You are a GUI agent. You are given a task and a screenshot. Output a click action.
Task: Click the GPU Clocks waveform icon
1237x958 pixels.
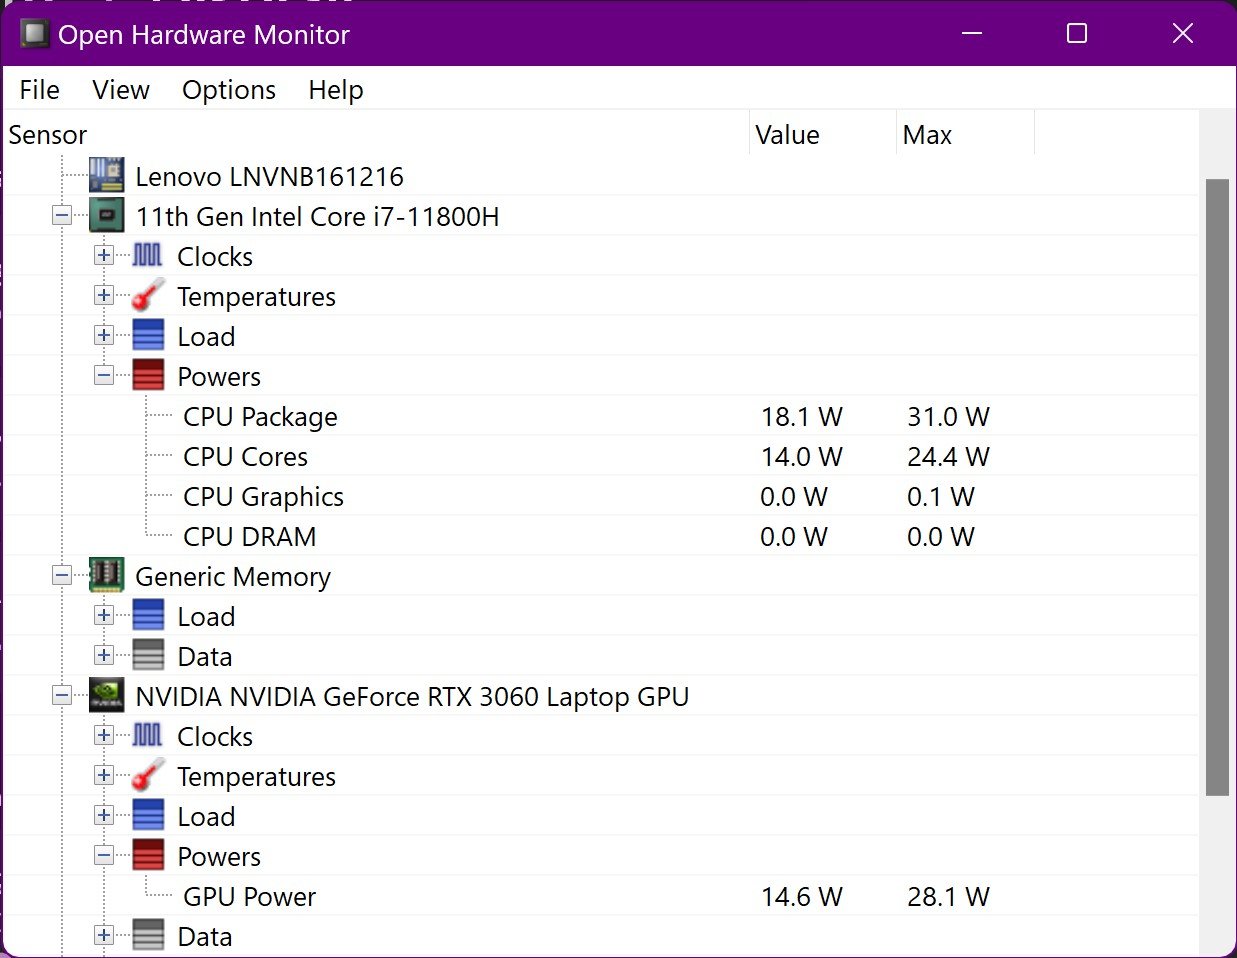click(148, 735)
